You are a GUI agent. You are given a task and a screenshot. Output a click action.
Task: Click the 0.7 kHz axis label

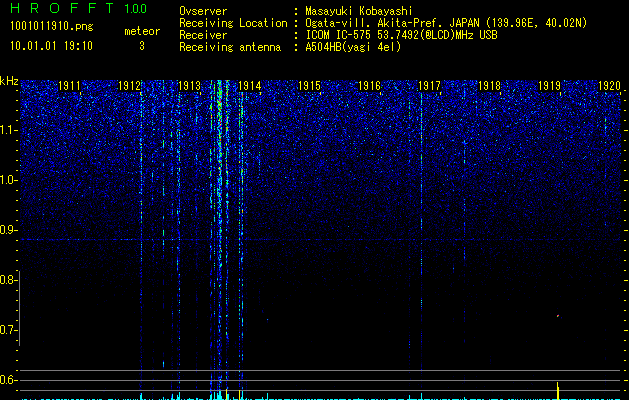pos(7,330)
